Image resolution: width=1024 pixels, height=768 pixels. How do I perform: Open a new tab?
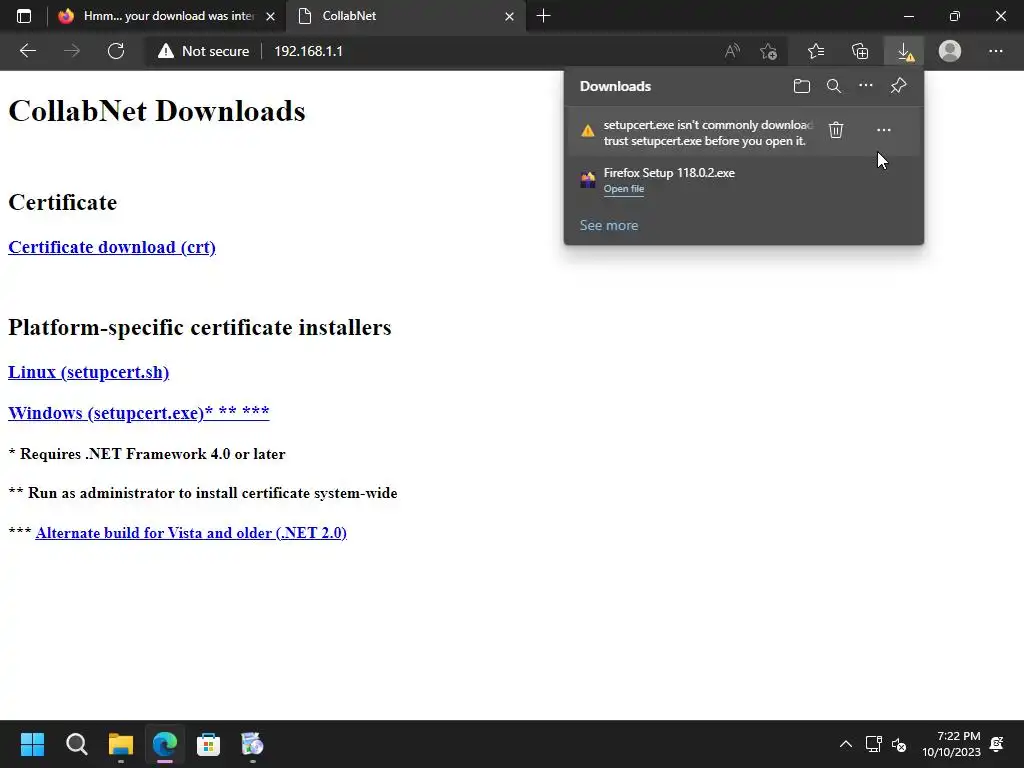coord(543,16)
